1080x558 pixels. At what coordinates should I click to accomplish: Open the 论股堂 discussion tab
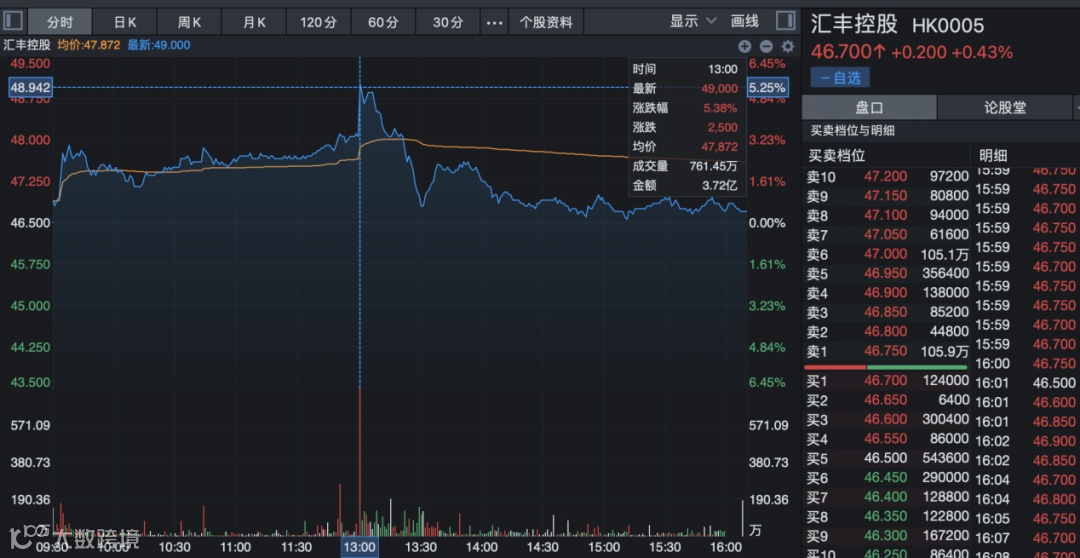pos(1005,107)
